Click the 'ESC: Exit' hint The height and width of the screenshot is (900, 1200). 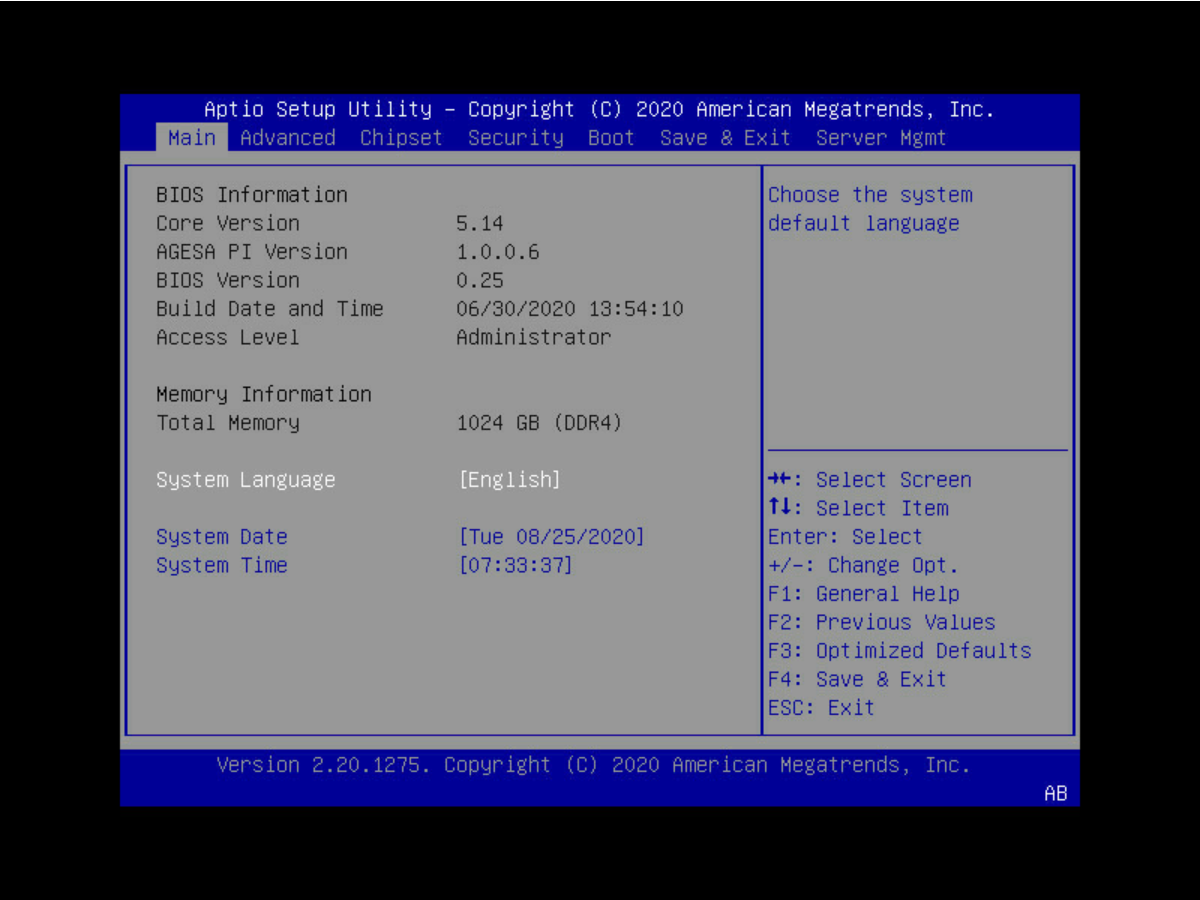(x=822, y=708)
